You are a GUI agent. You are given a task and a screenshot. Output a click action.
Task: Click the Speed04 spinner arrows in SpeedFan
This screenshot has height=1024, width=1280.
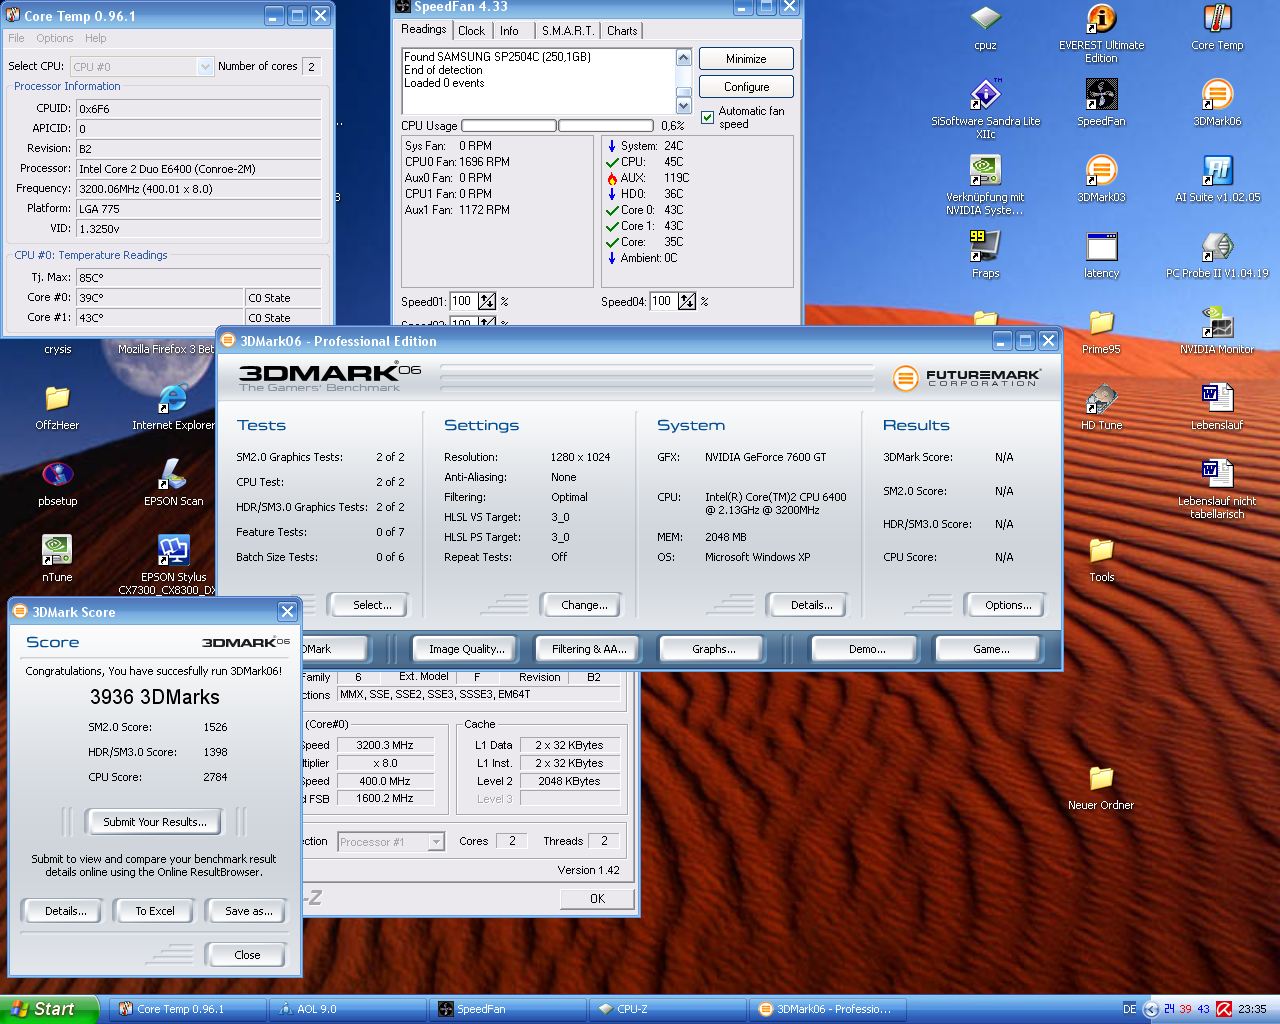pyautogui.click(x=687, y=301)
